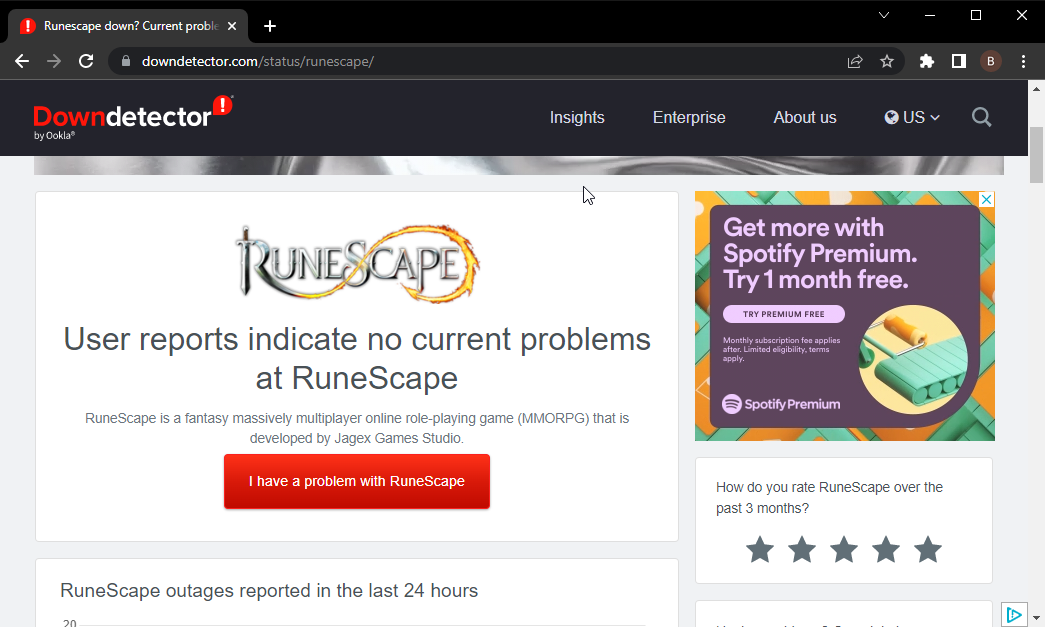Open the About us menu item
The height and width of the screenshot is (627, 1045).
[805, 117]
